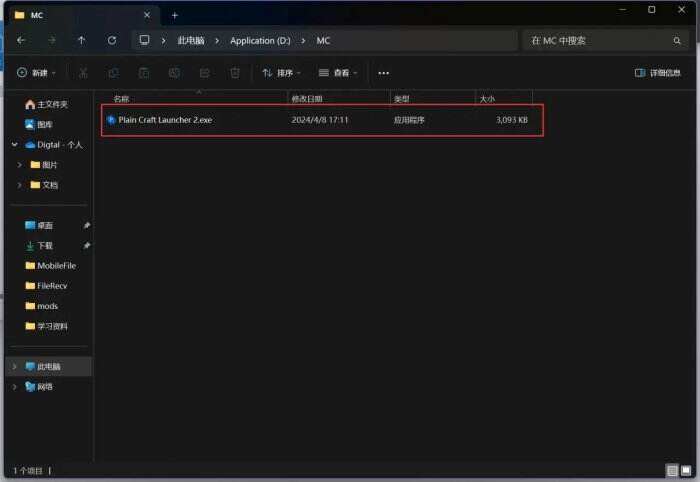
Task: Go up one folder level
Action: coord(81,41)
